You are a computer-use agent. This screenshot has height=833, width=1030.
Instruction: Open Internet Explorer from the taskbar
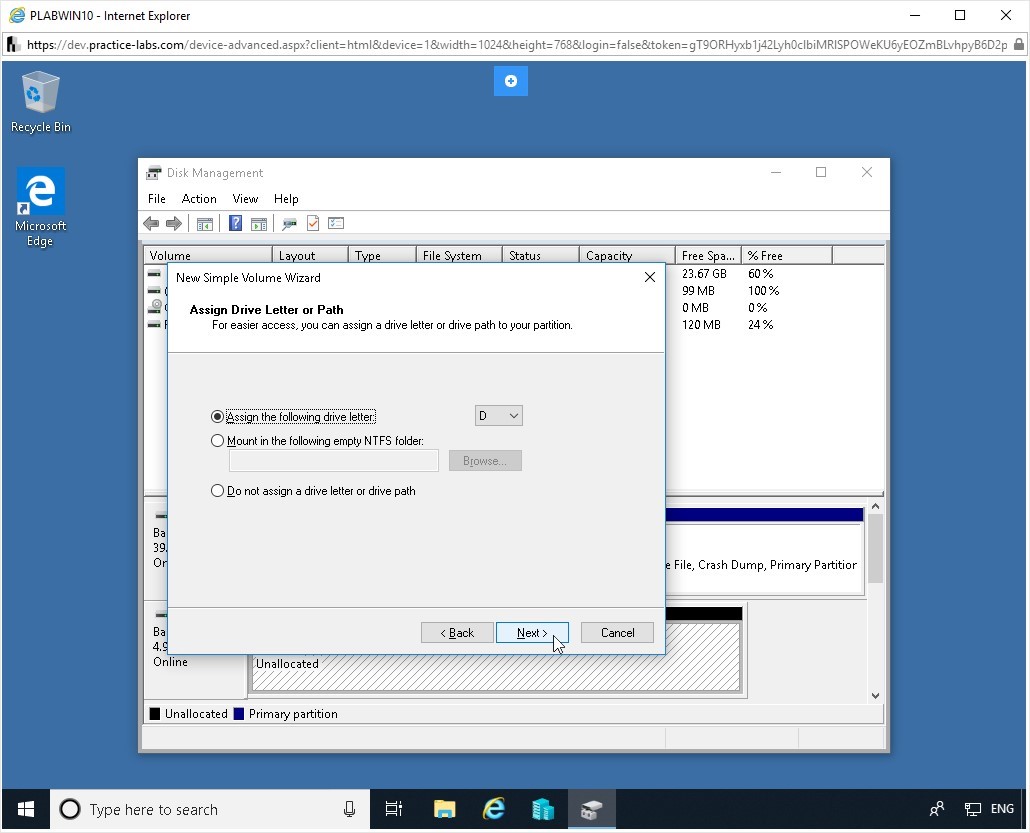click(x=493, y=809)
